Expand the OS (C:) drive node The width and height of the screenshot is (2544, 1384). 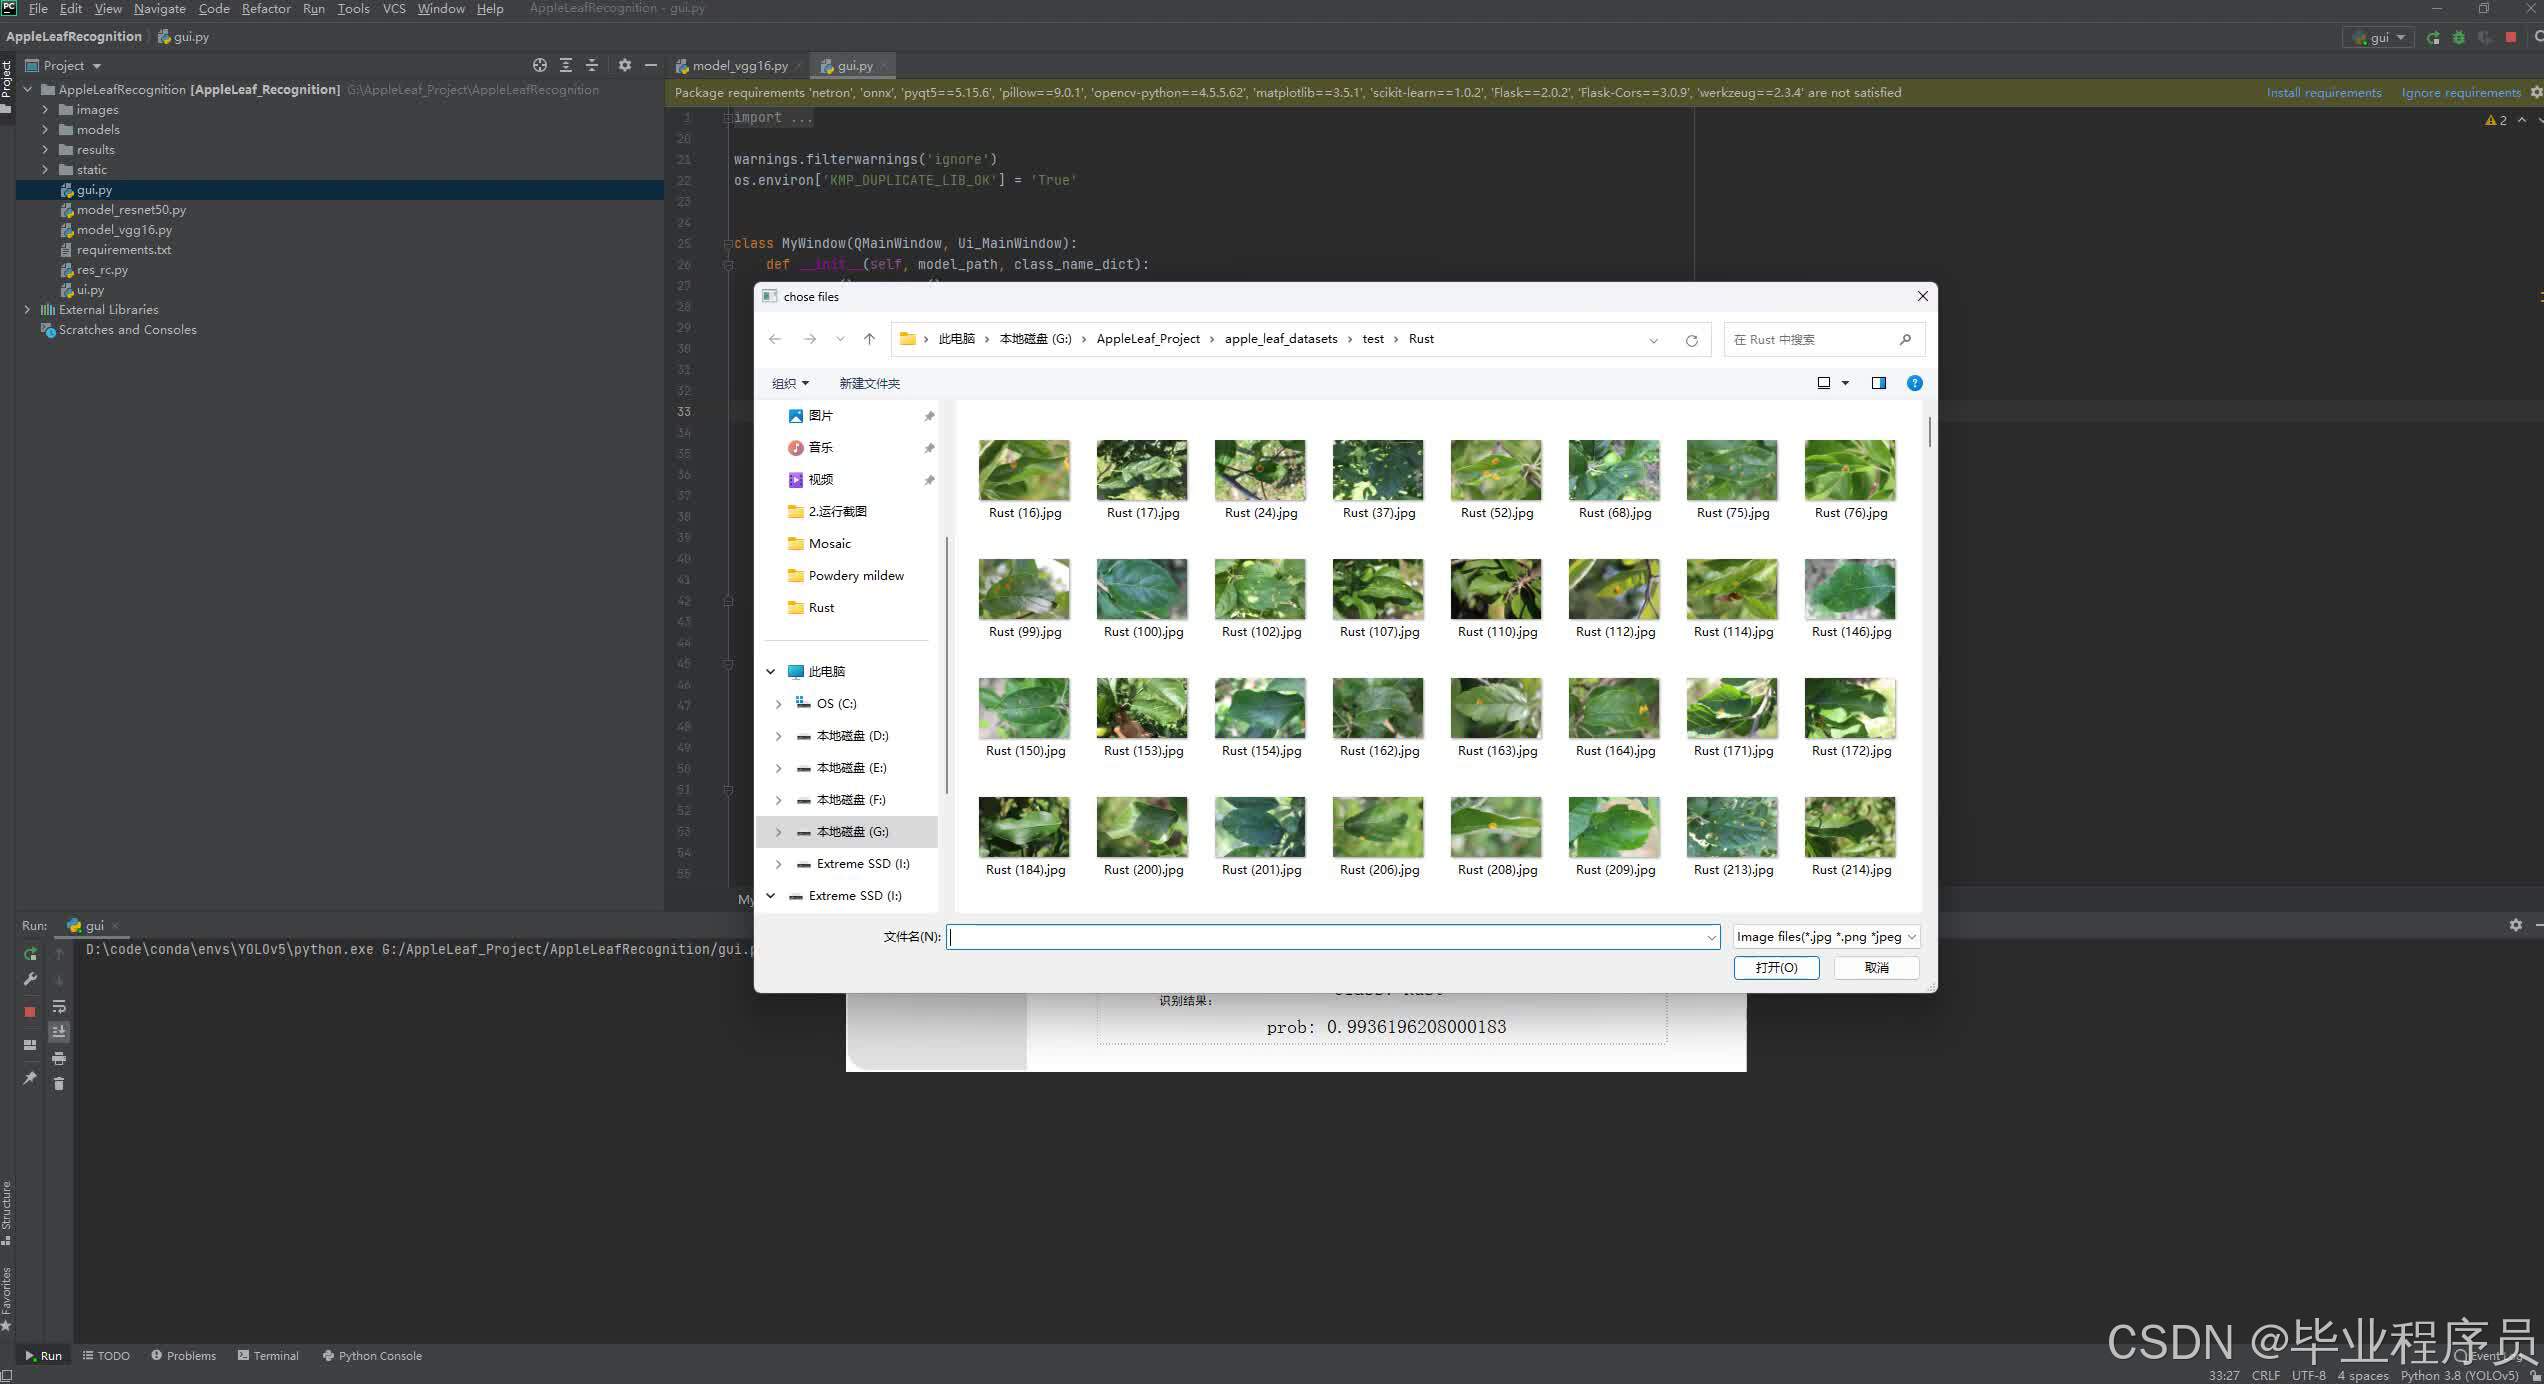[778, 704]
